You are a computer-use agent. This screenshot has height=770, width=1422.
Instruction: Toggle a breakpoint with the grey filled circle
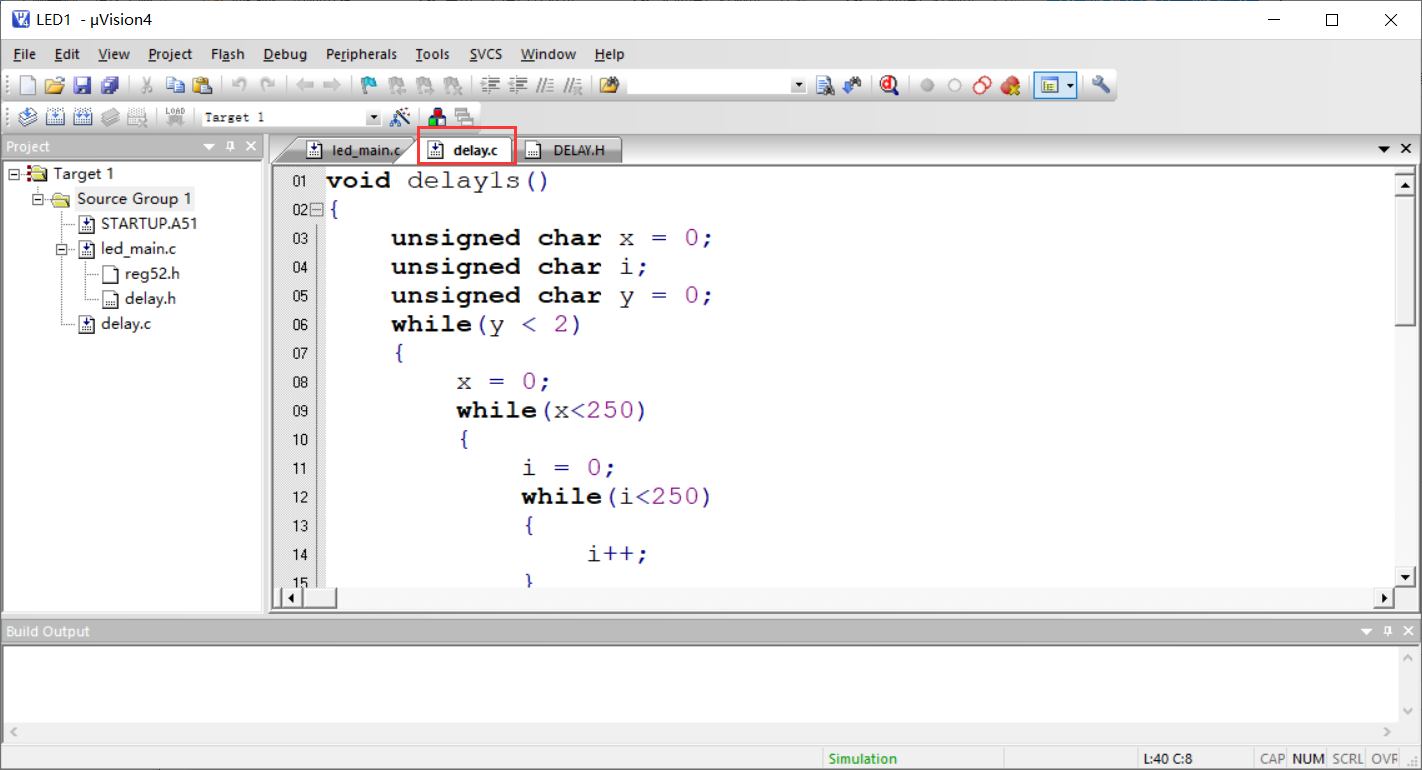pos(927,86)
